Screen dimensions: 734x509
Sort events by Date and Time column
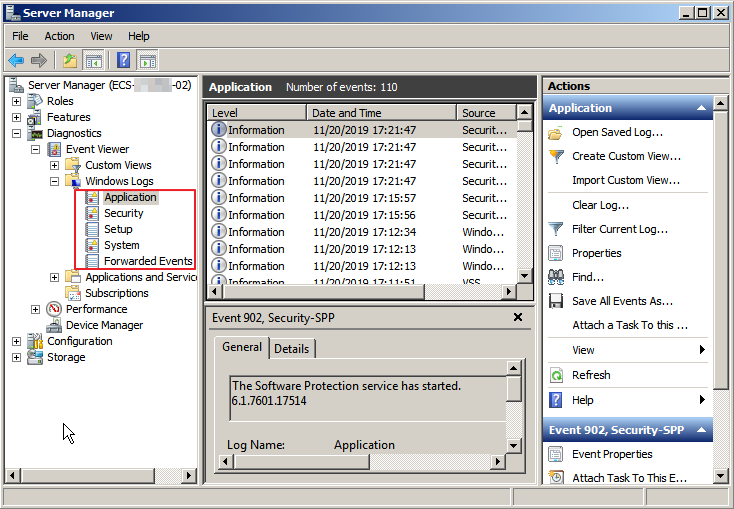(380, 113)
